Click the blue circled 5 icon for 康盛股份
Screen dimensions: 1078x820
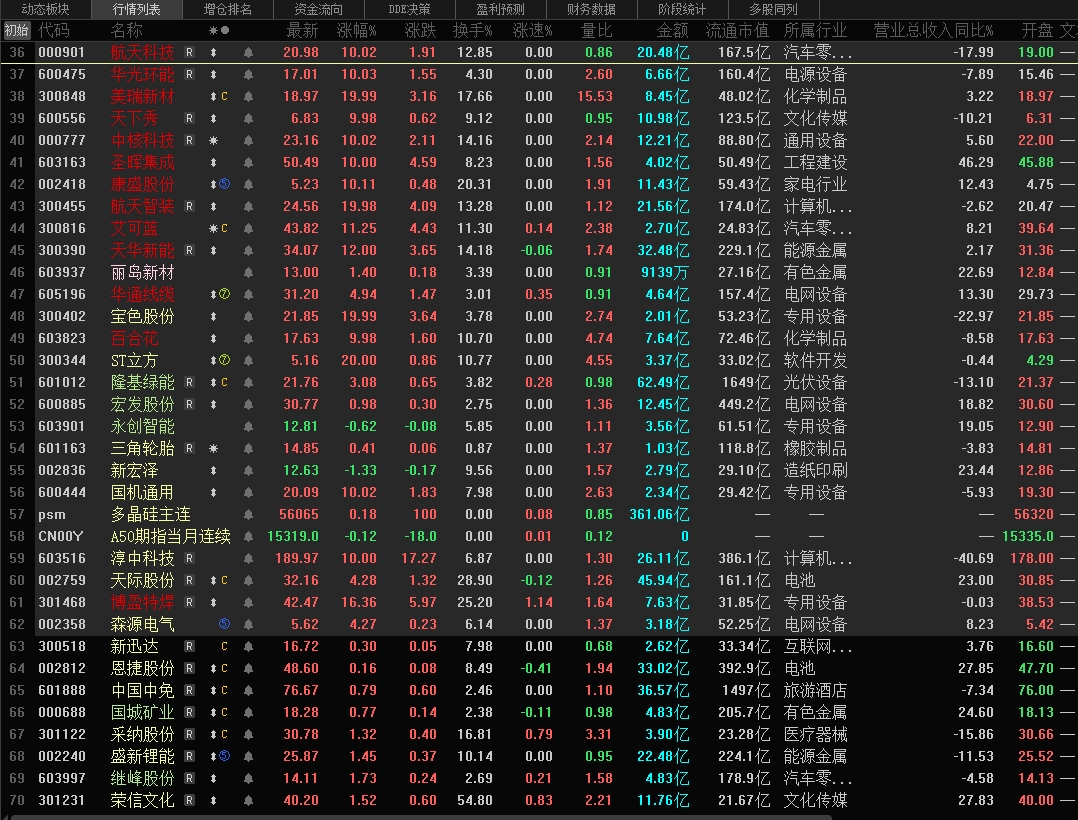[x=224, y=184]
